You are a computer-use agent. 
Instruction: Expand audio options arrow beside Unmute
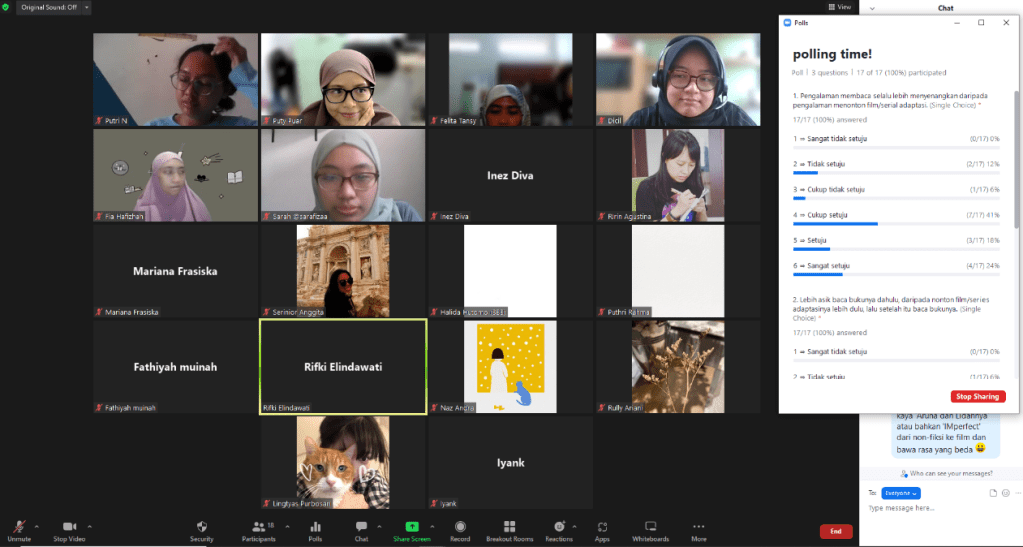[37, 525]
